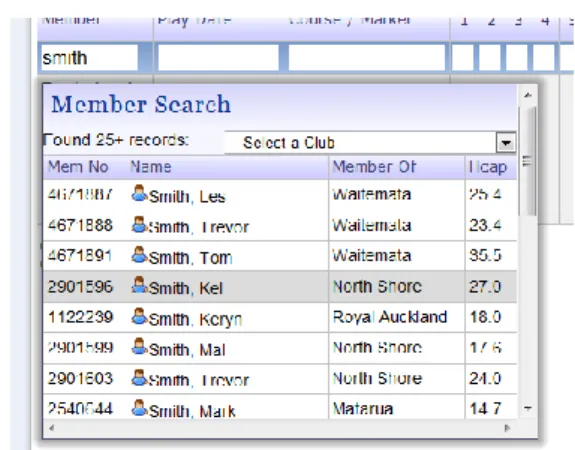Screen dimensions: 575x450
Task: Click the Found 25+ records label
Action: pyautogui.click(x=116, y=140)
